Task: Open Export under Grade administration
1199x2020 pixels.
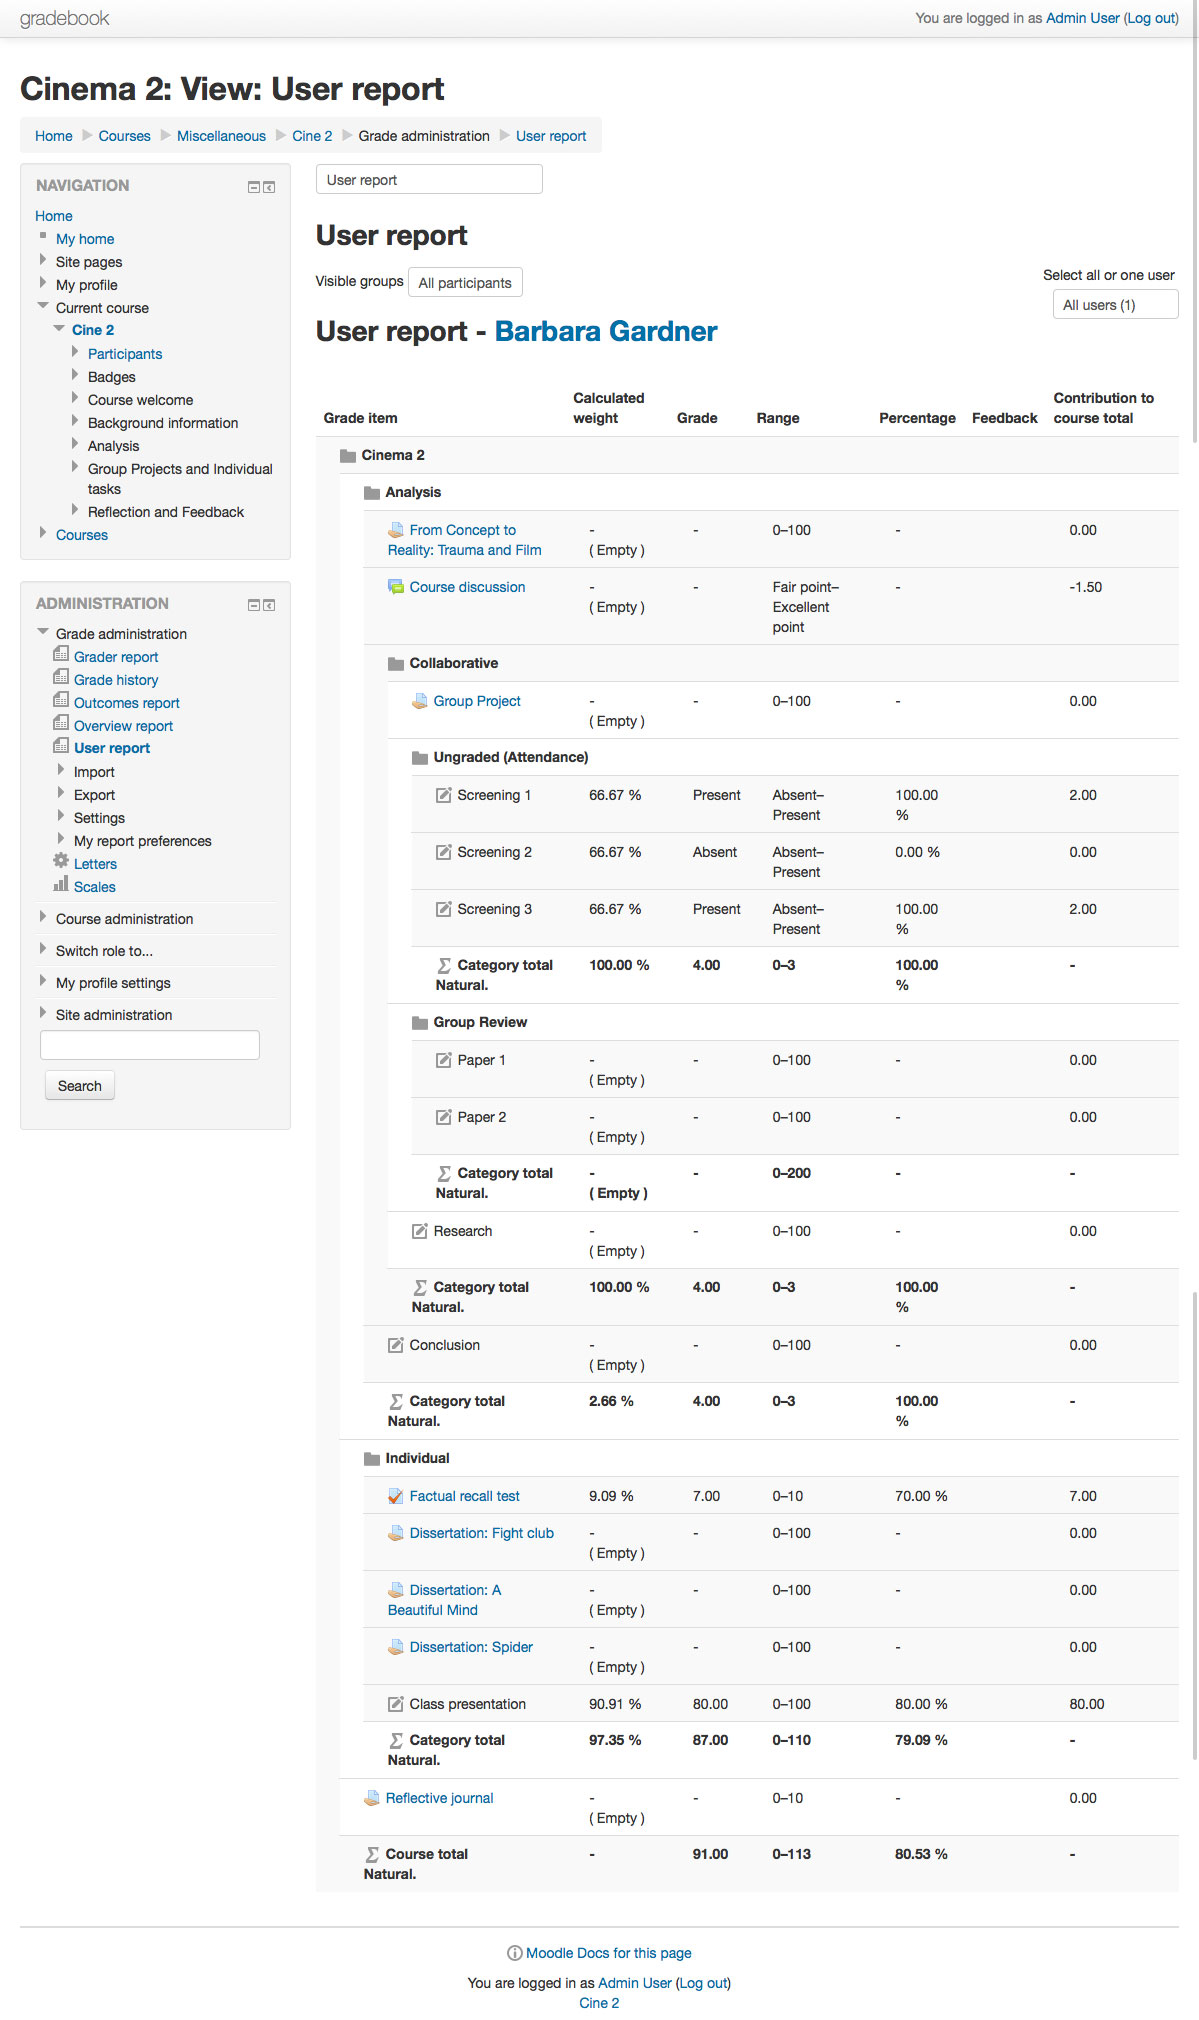Action: [94, 795]
